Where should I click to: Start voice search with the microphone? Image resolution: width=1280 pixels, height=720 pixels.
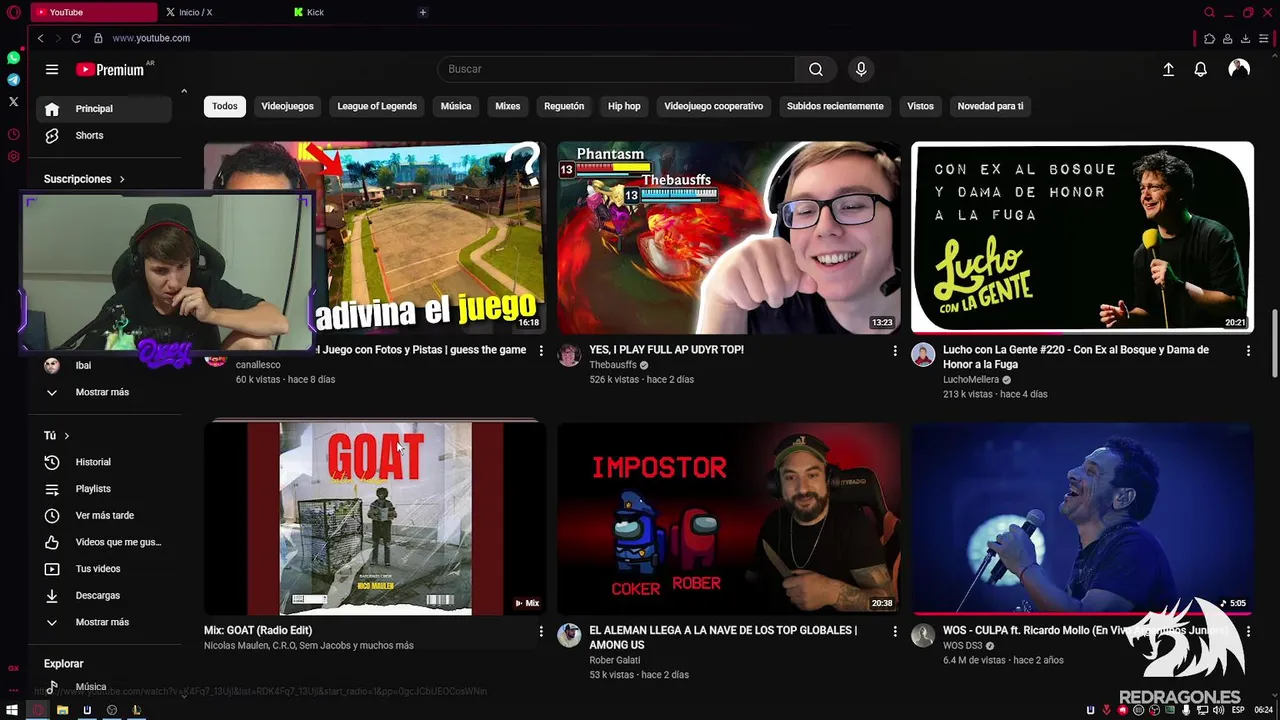[x=861, y=69]
